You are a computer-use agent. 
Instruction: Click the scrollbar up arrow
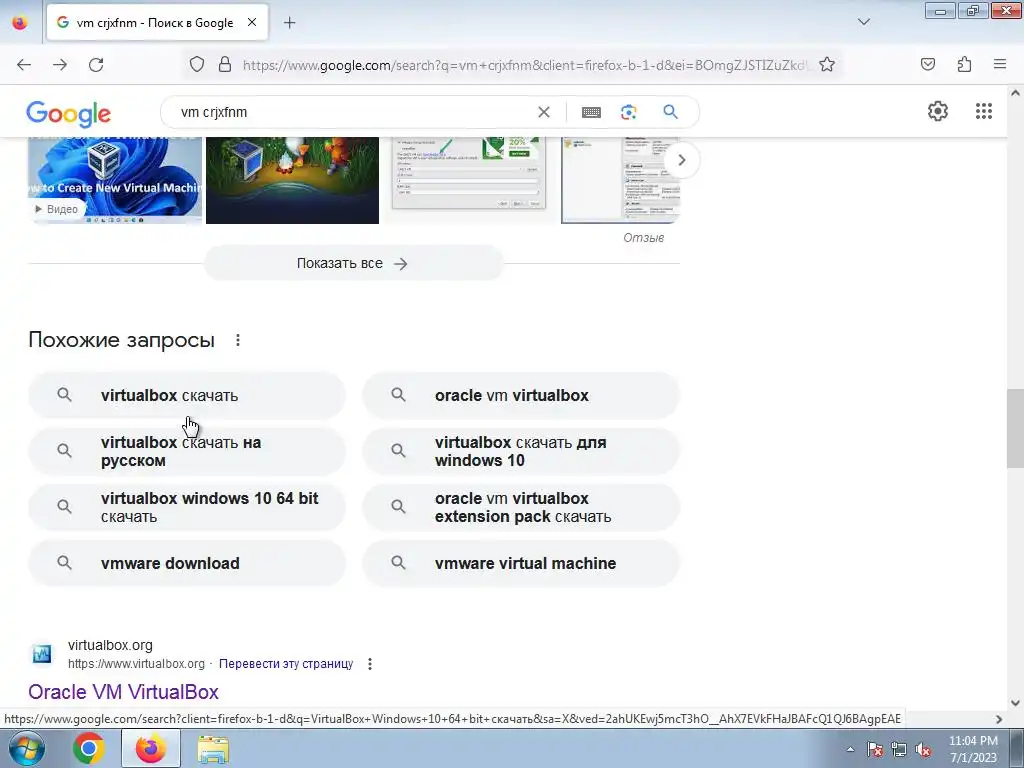(1015, 93)
